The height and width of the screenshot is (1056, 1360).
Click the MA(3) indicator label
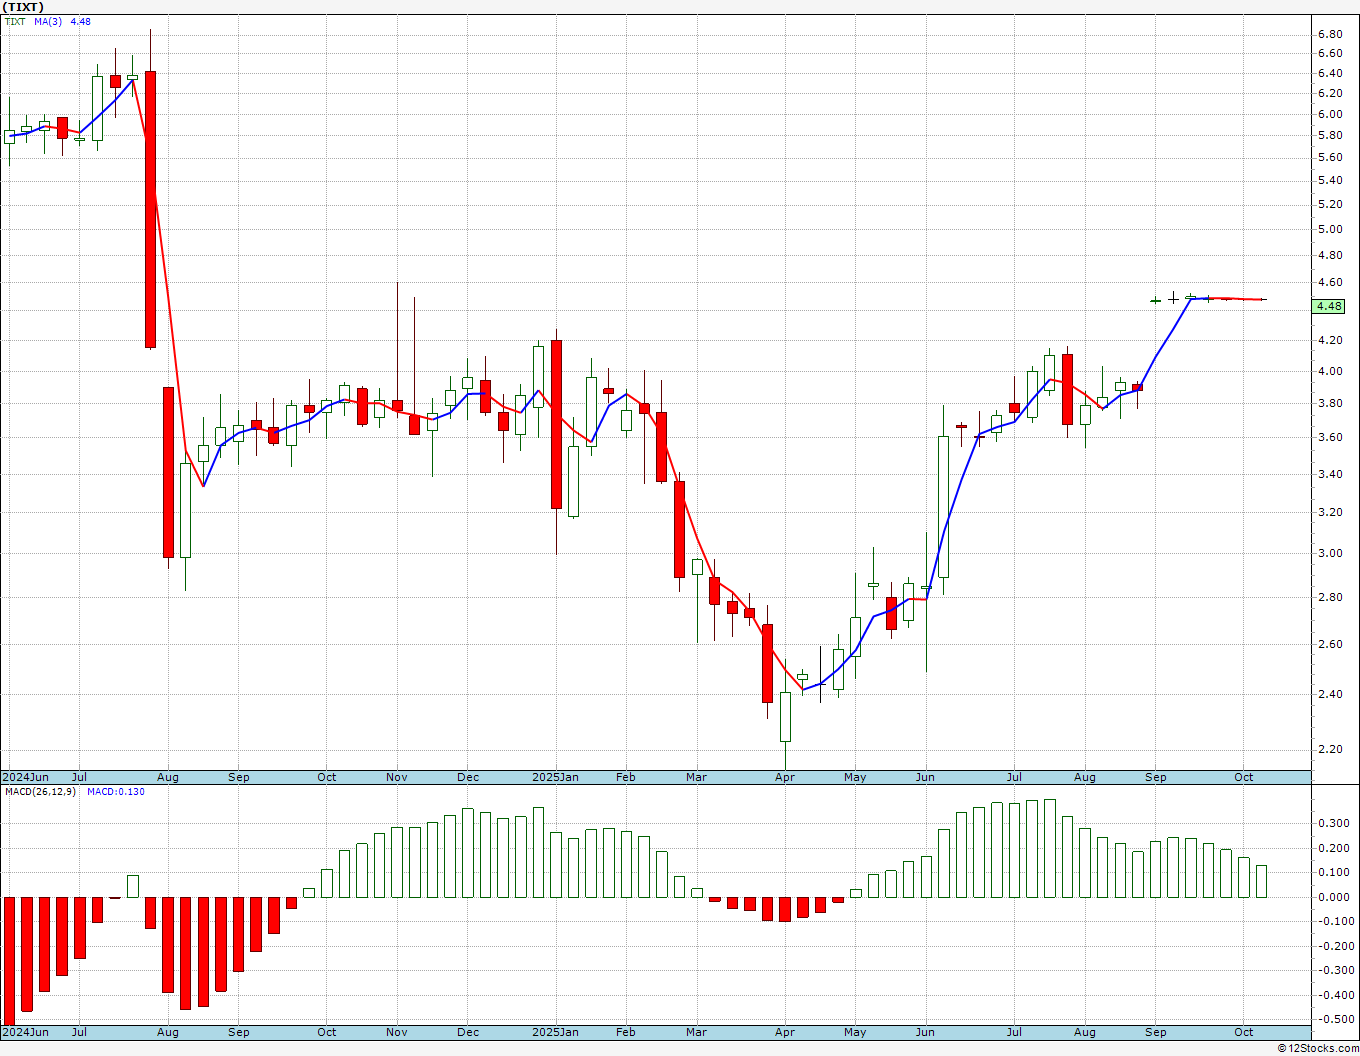48,21
